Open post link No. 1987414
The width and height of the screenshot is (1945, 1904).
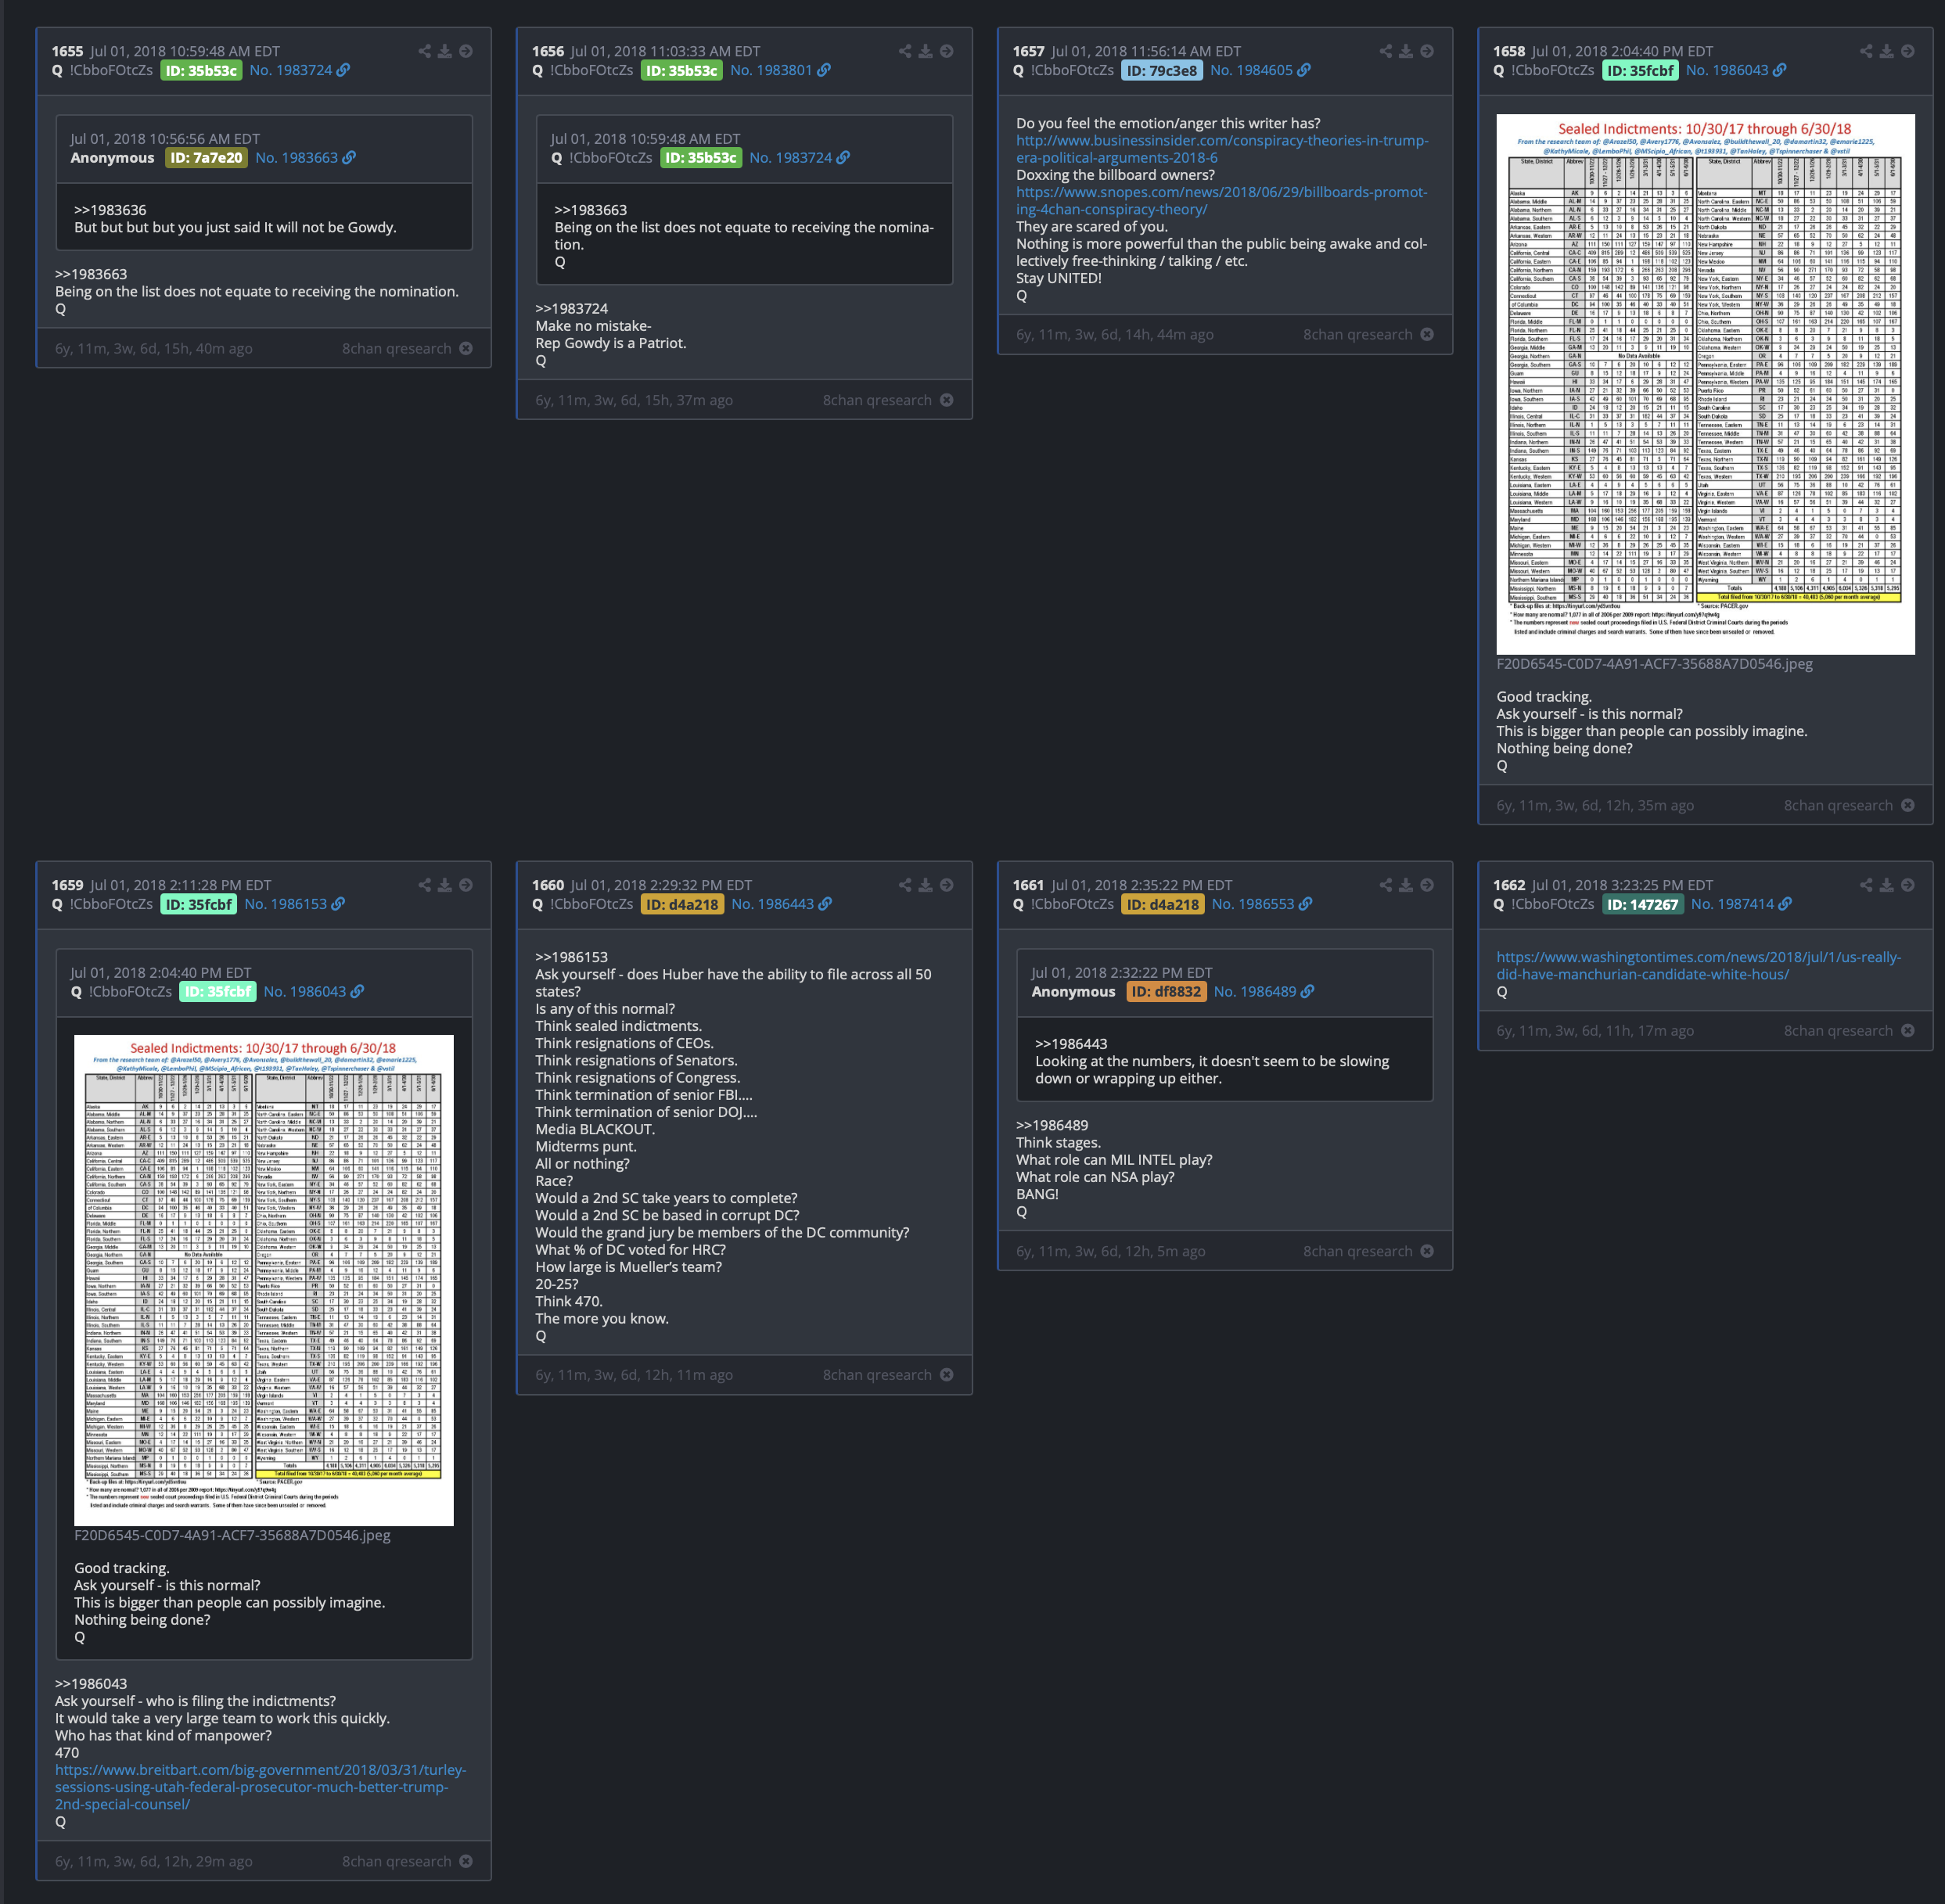1741,904
